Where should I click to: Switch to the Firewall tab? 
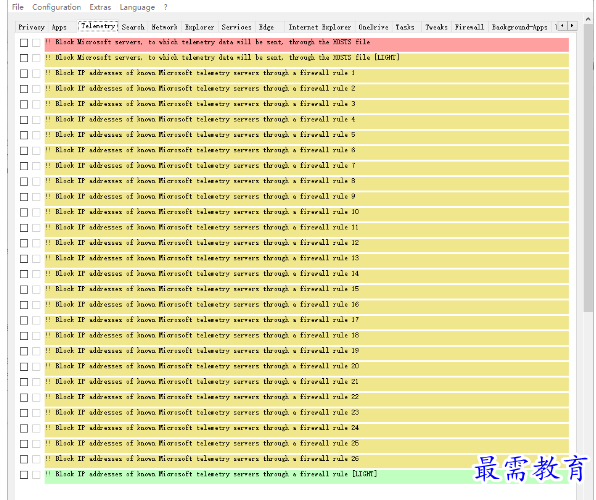pyautogui.click(x=469, y=27)
